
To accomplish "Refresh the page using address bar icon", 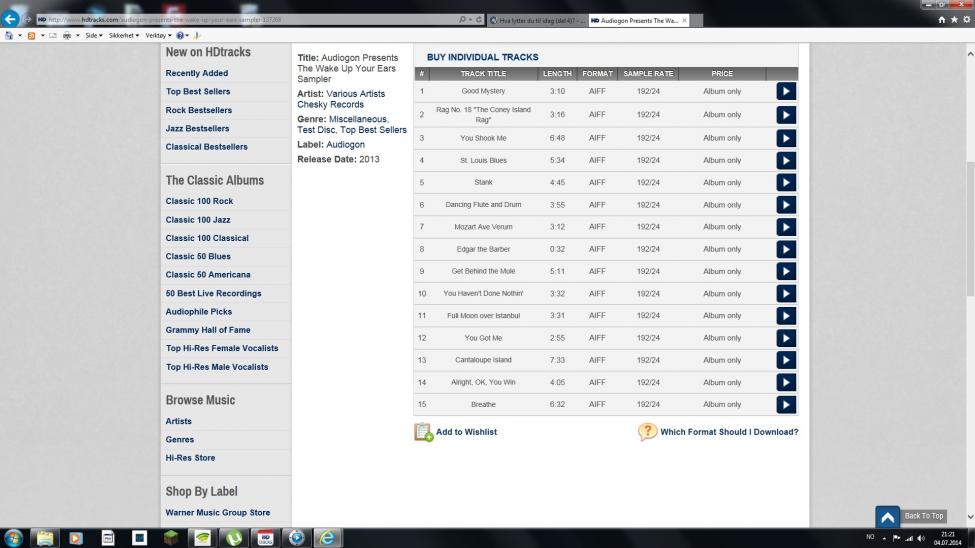I will [x=479, y=20].
